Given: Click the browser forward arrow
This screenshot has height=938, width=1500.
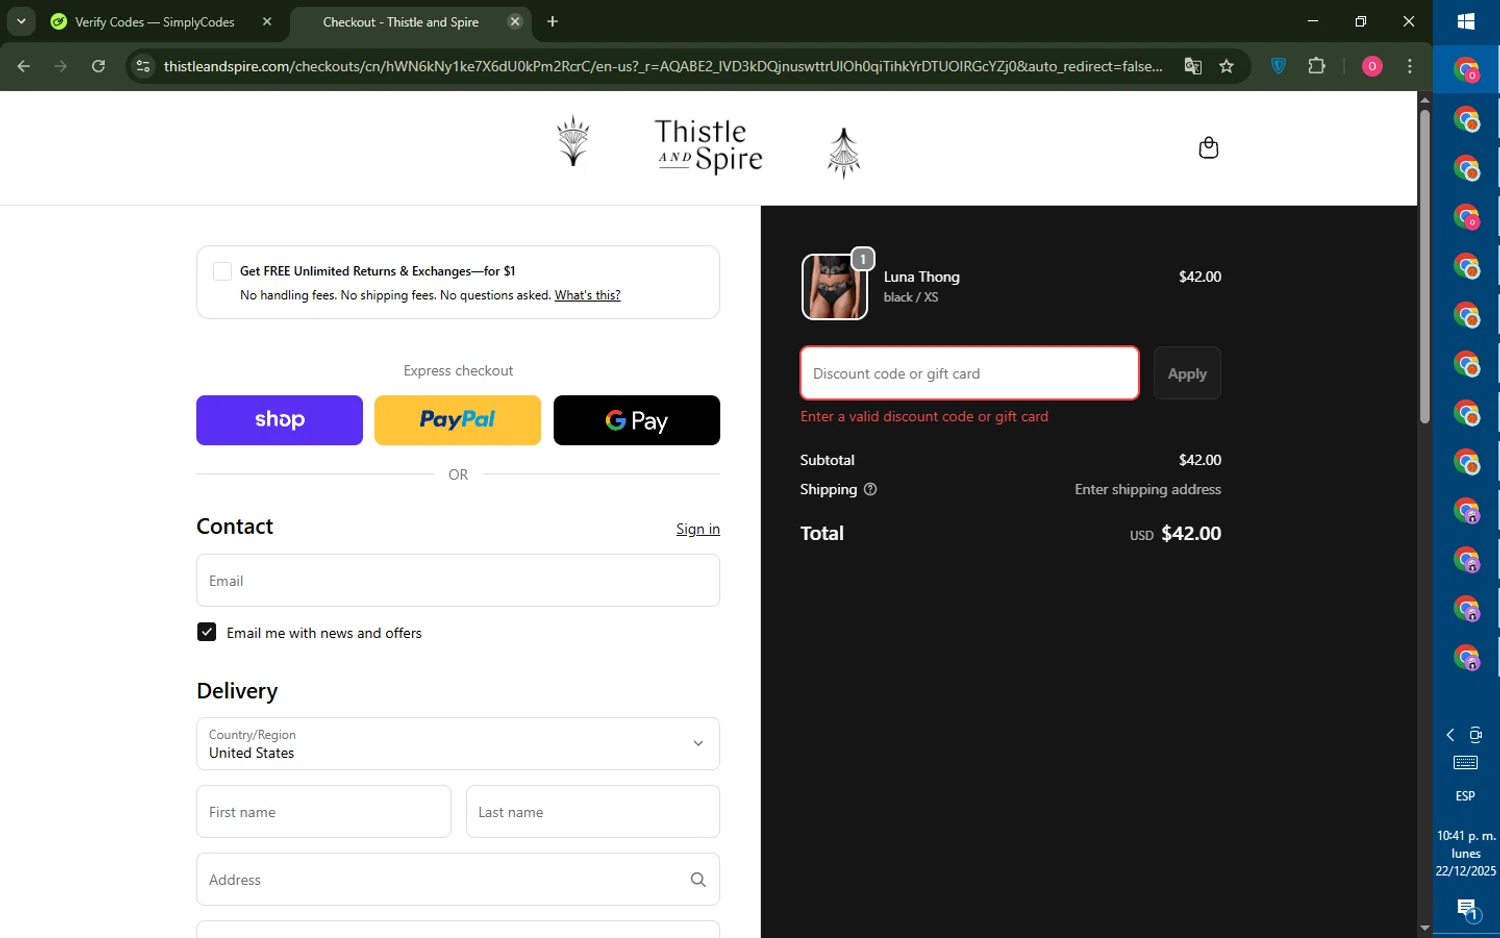Looking at the screenshot, I should pyautogui.click(x=61, y=66).
